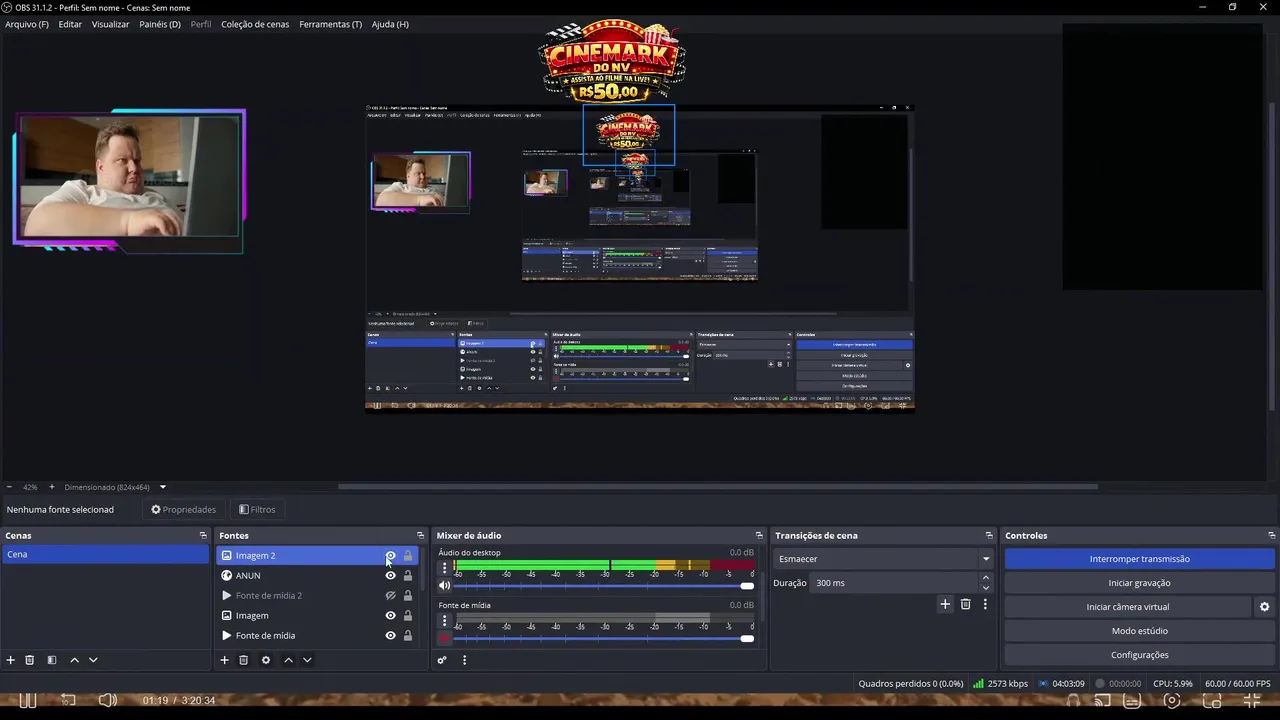Screen dimensions: 1280x720
Task: Pause the video player
Action: tap(28, 701)
